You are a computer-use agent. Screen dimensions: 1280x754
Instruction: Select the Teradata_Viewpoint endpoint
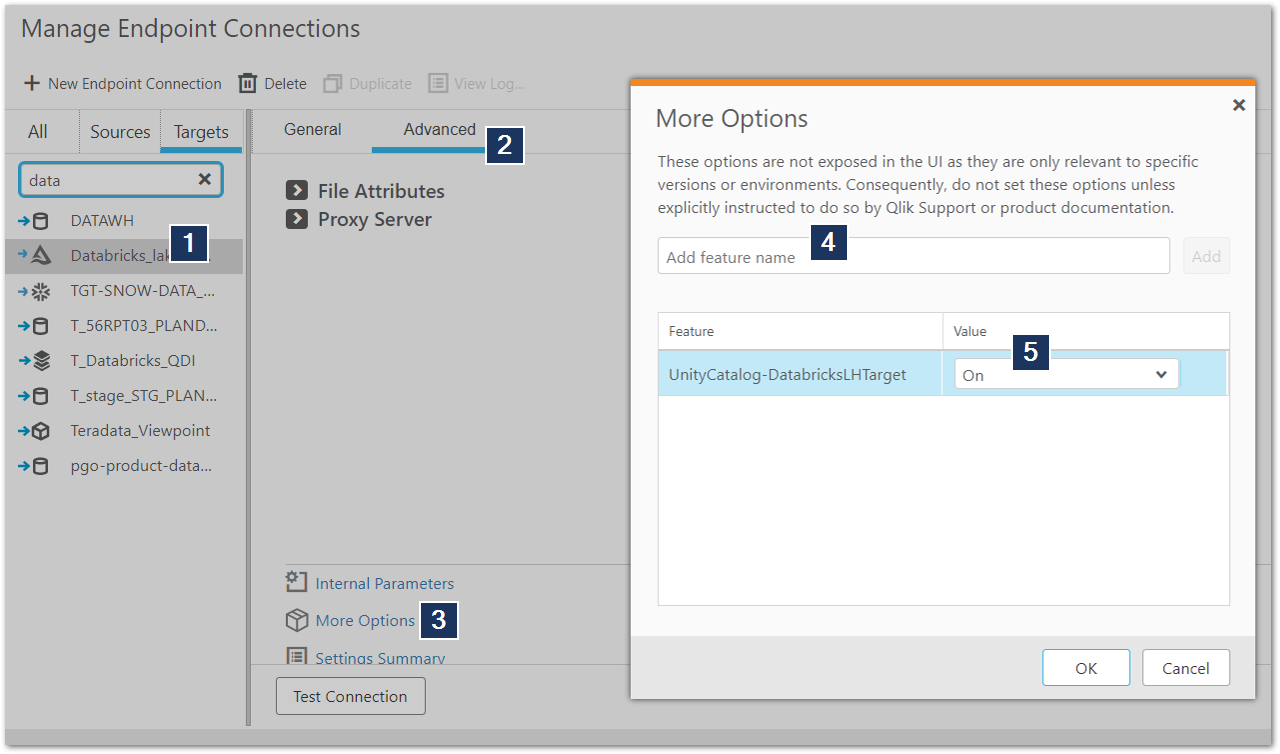[x=140, y=431]
